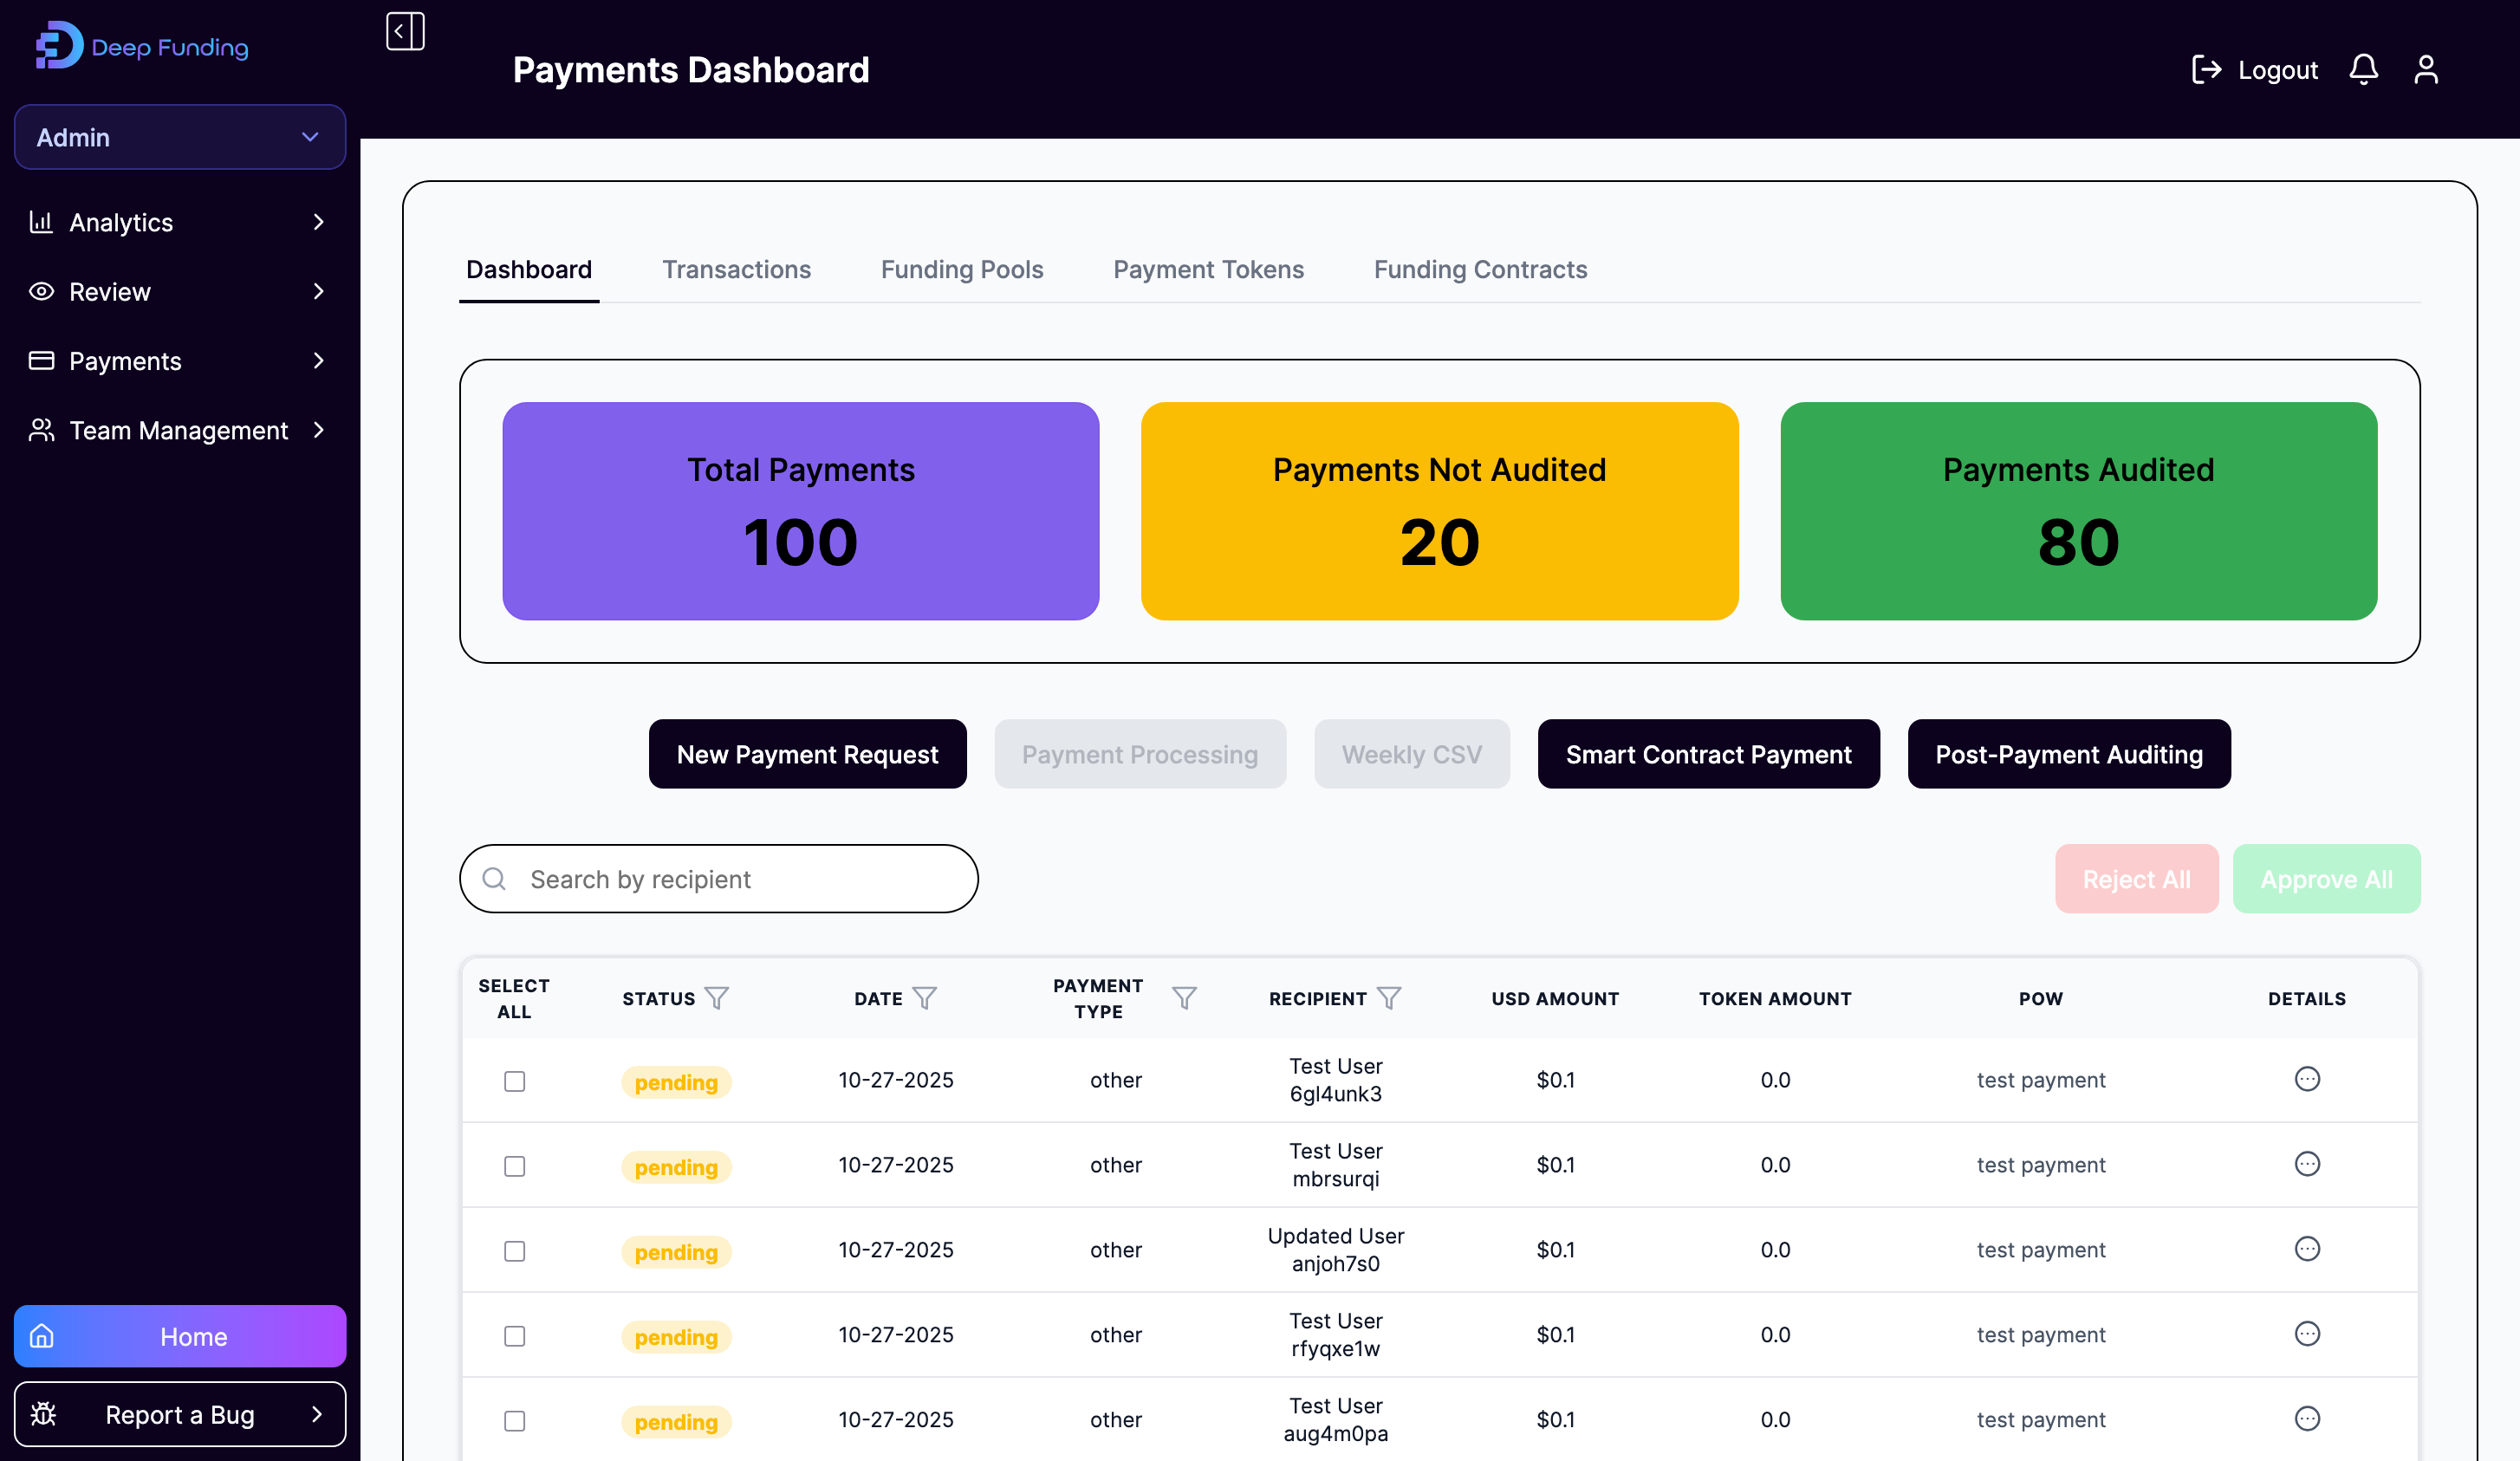Click 'test payment' POW for anjoh7s0 row
The height and width of the screenshot is (1461, 2520).
[x=2041, y=1250]
